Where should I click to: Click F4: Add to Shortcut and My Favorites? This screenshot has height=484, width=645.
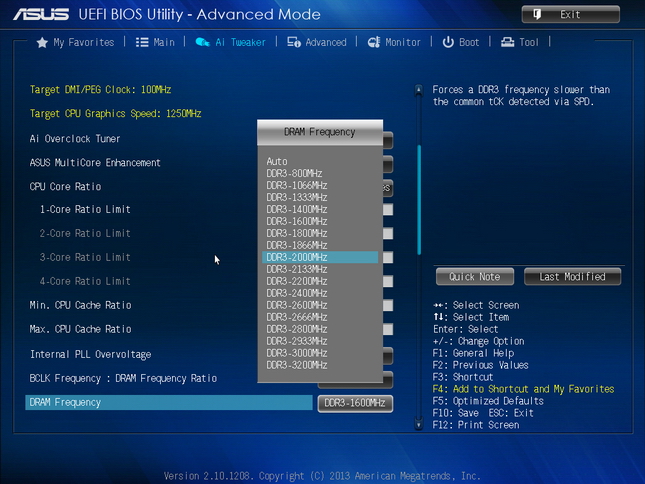(x=523, y=389)
